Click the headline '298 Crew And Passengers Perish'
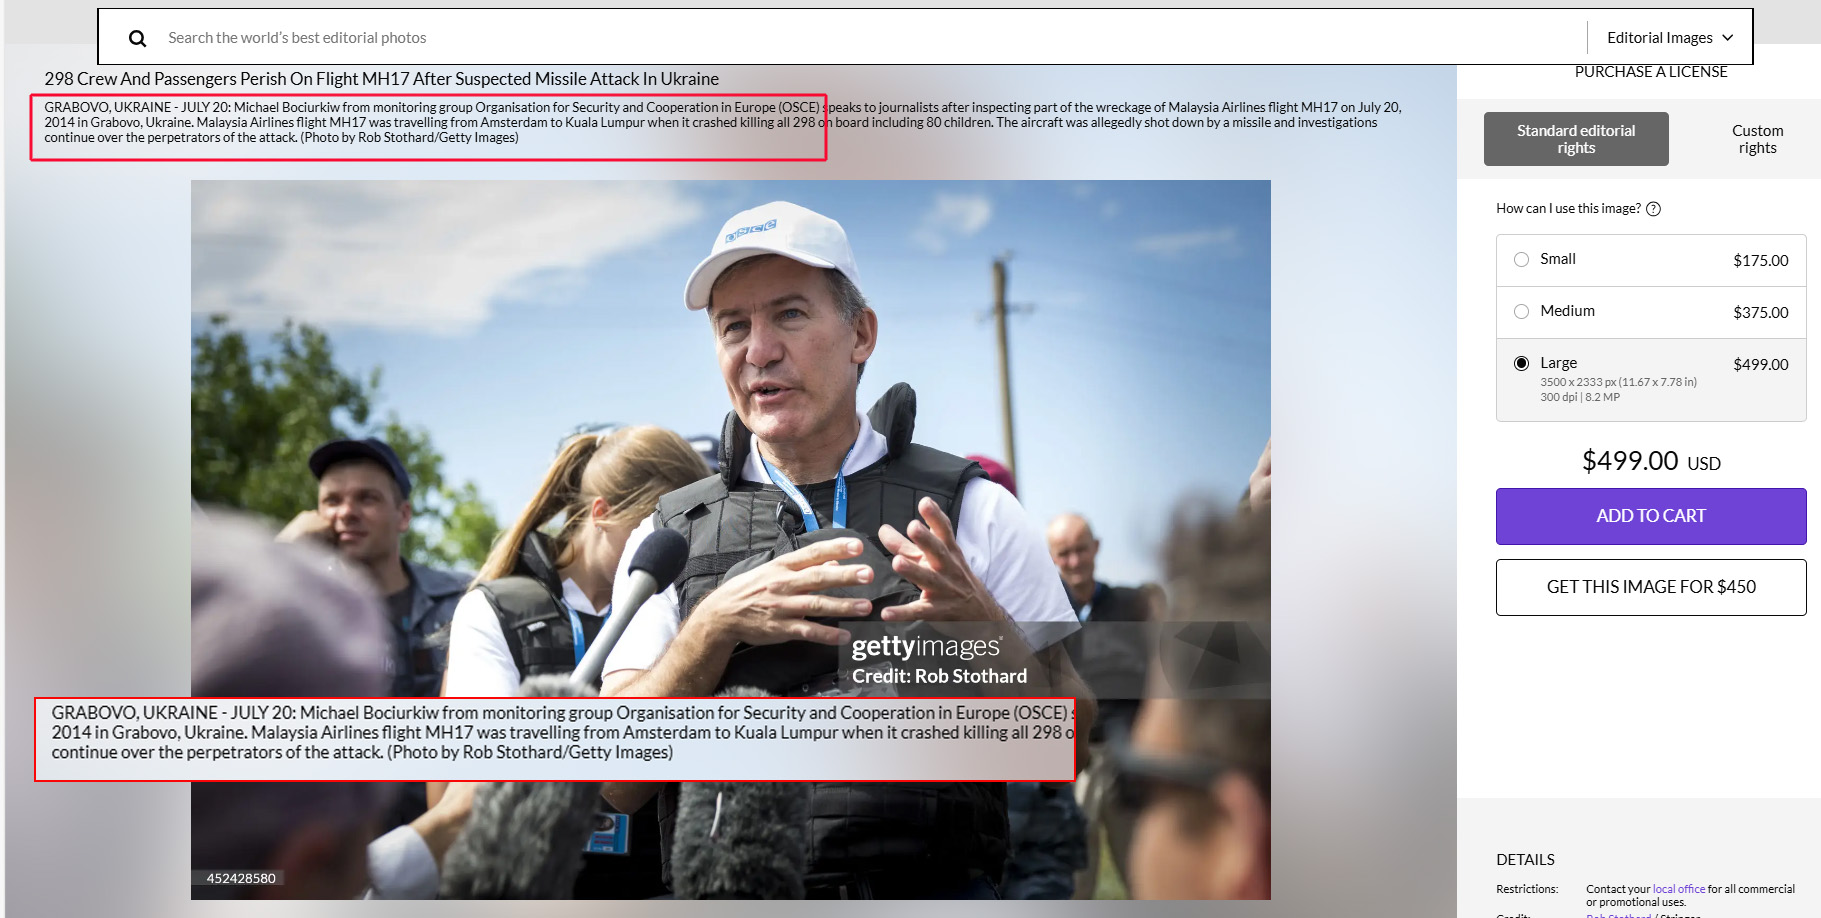This screenshot has width=1821, height=918. pos(381,79)
